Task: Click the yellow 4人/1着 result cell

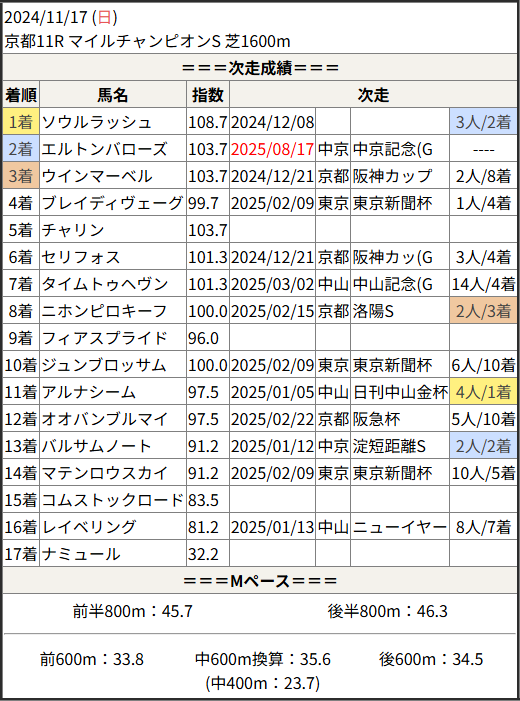Action: tap(483, 392)
